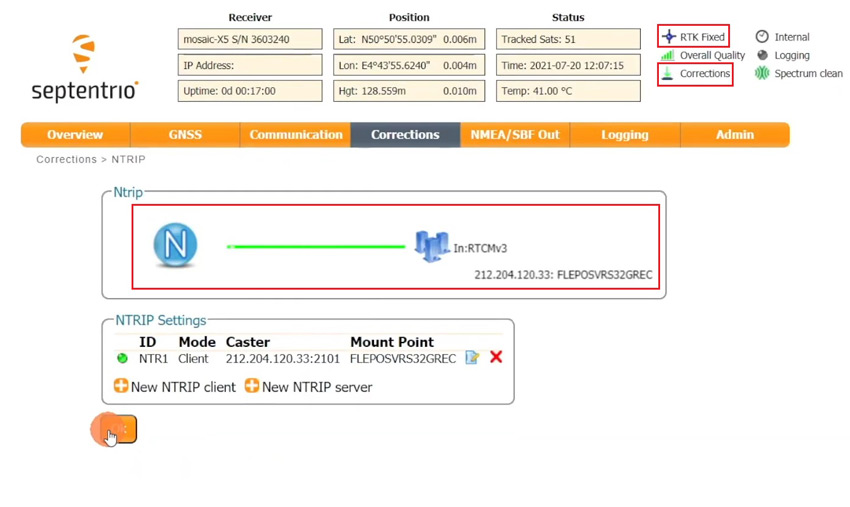Screen dimensions: 850x507
Task: Switch to the Communication tab
Action: click(295, 135)
